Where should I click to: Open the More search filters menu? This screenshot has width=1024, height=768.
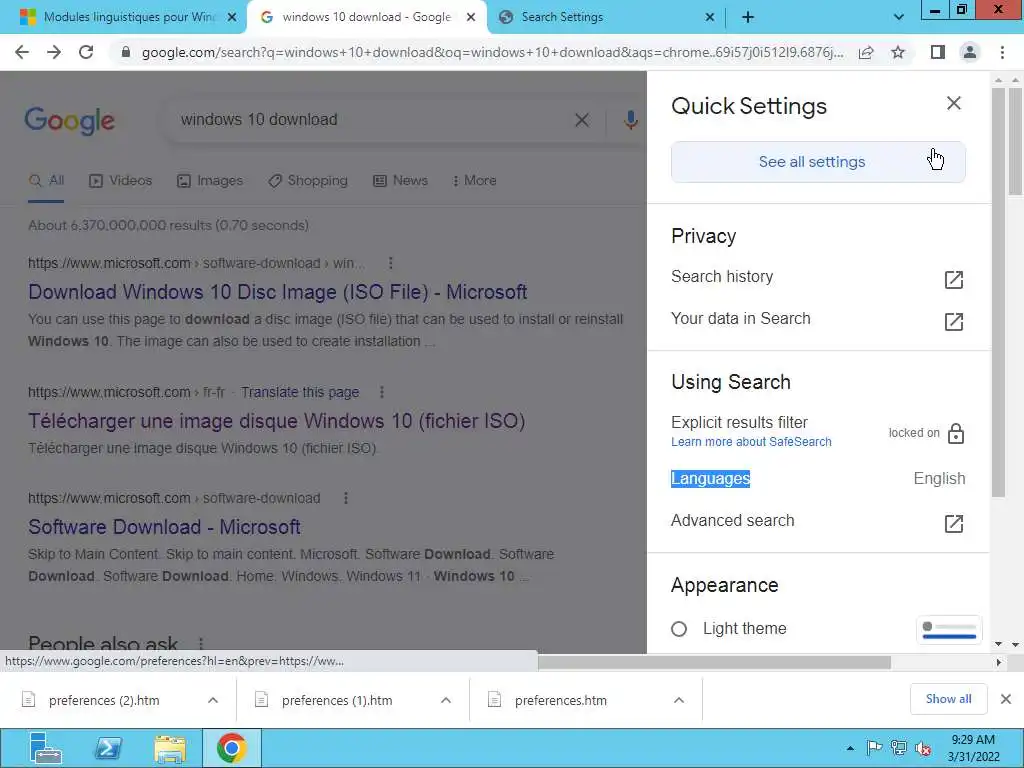475,181
